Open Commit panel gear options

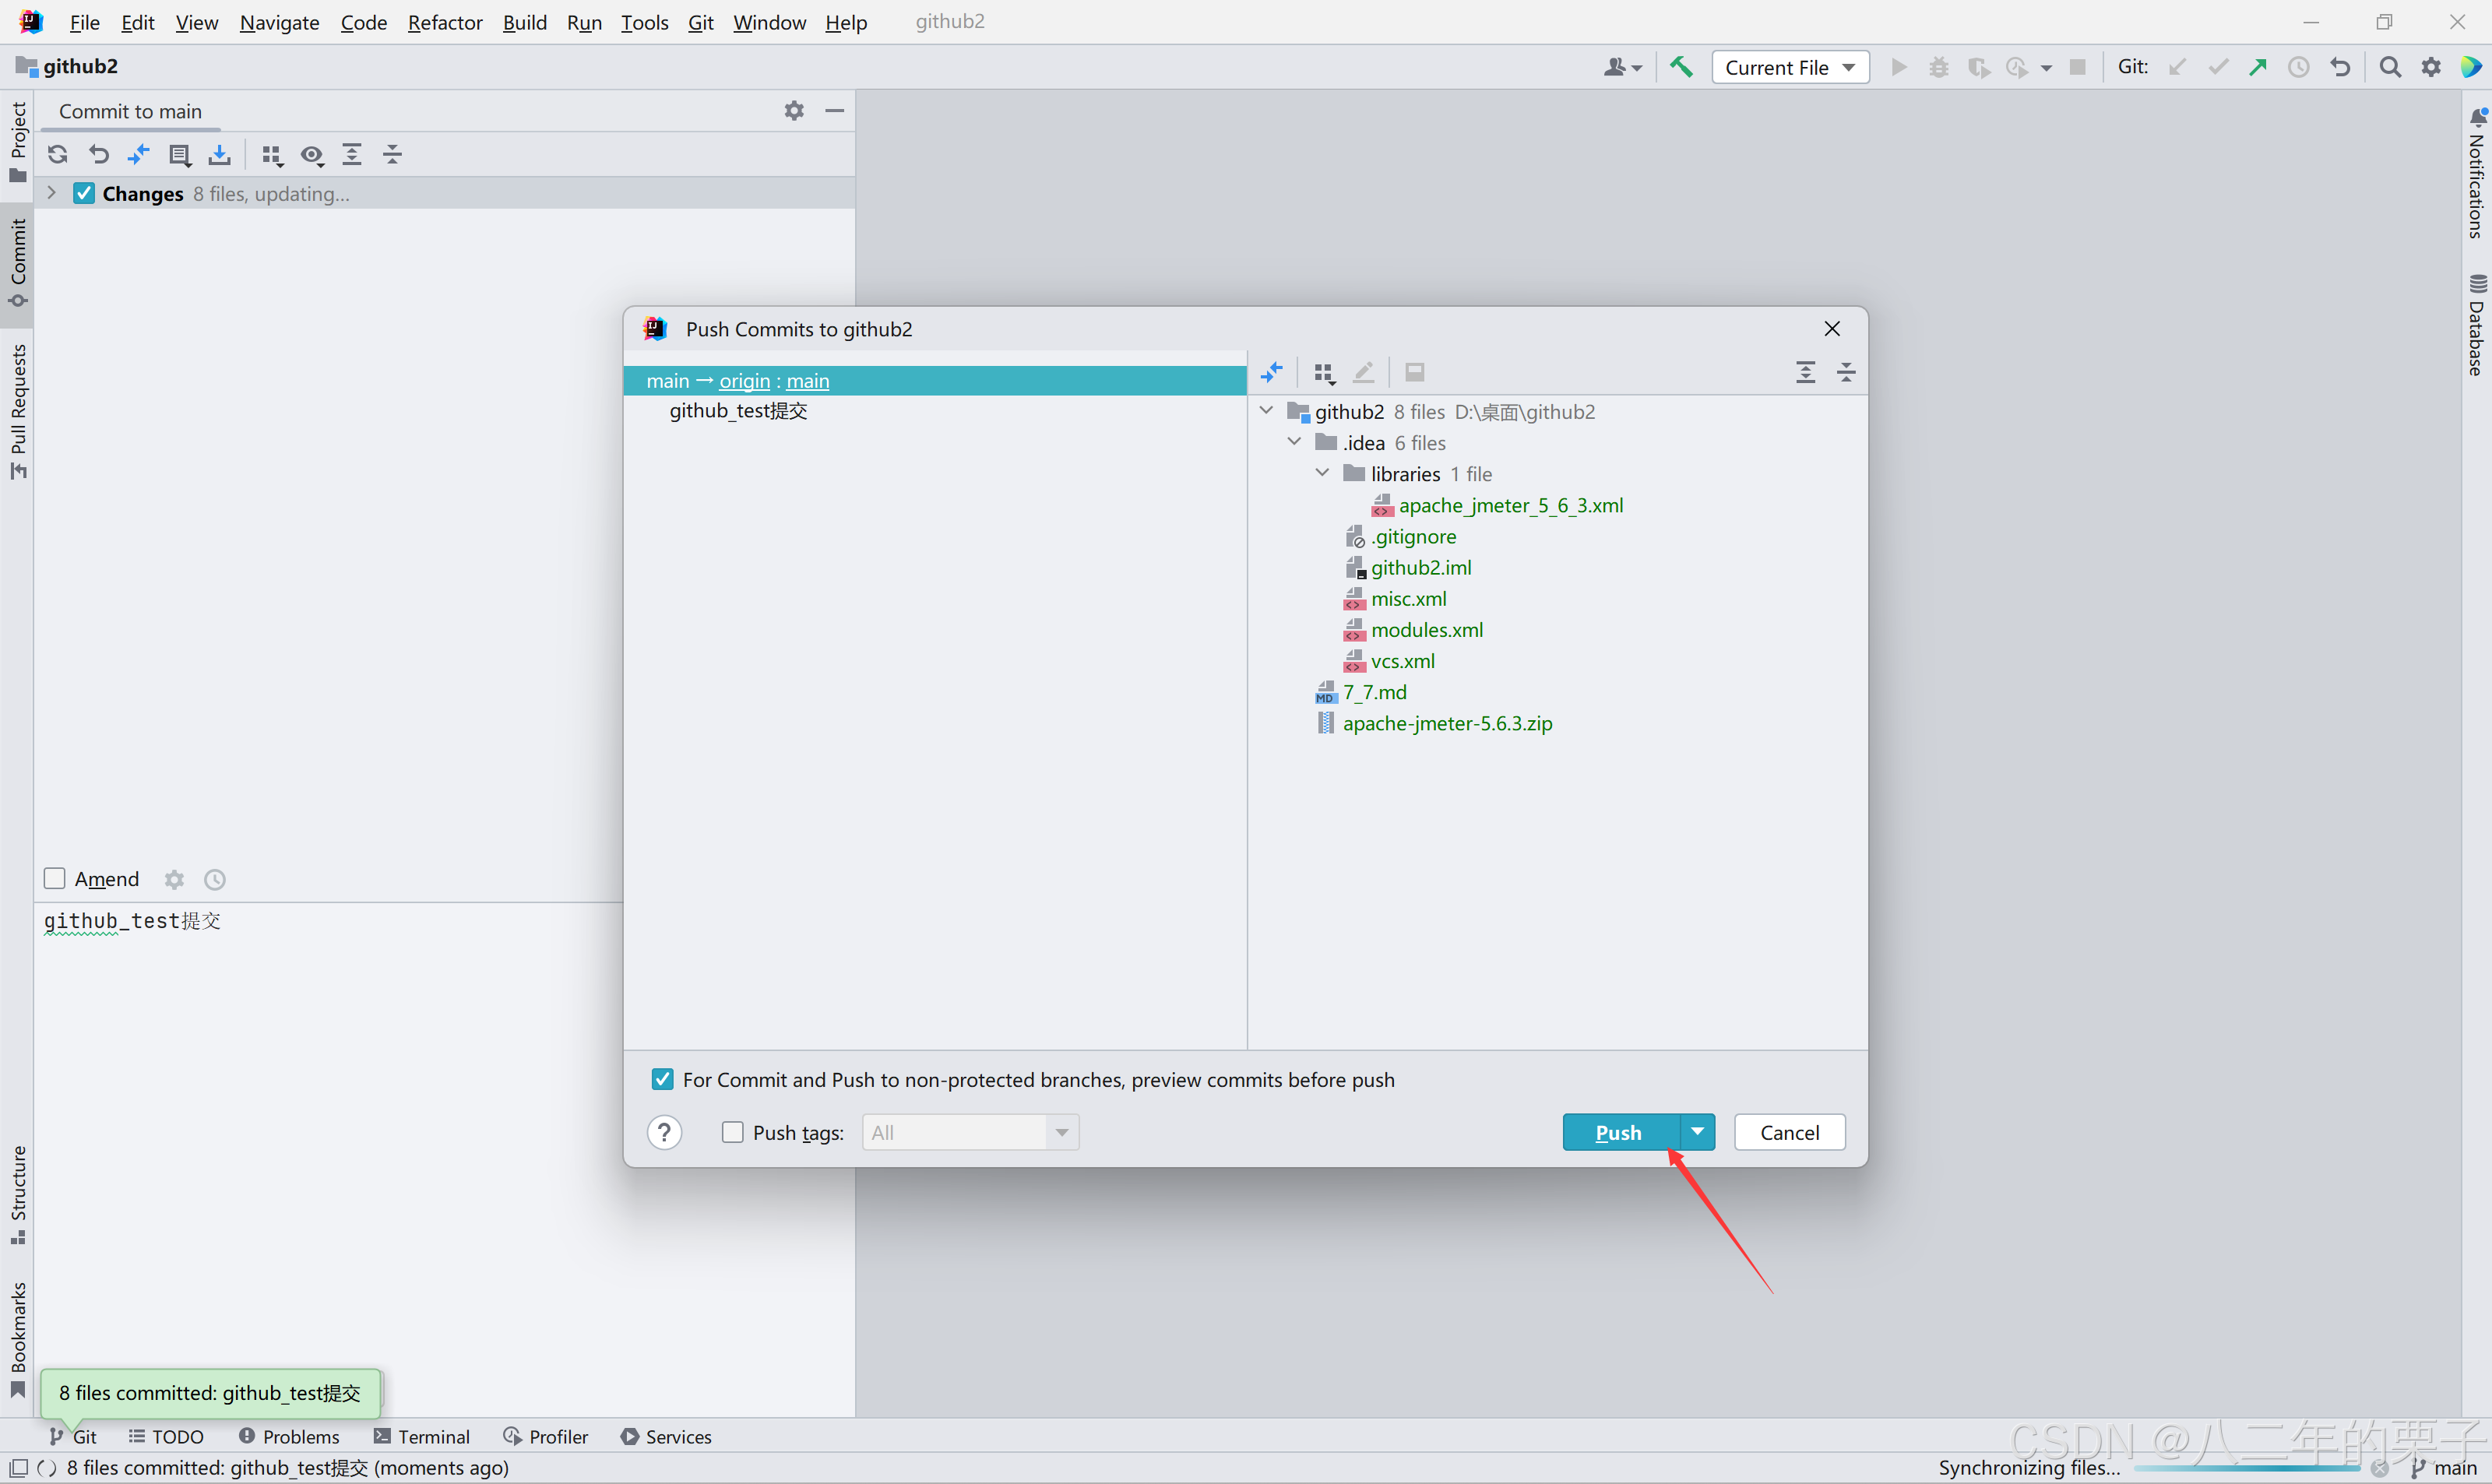(794, 111)
